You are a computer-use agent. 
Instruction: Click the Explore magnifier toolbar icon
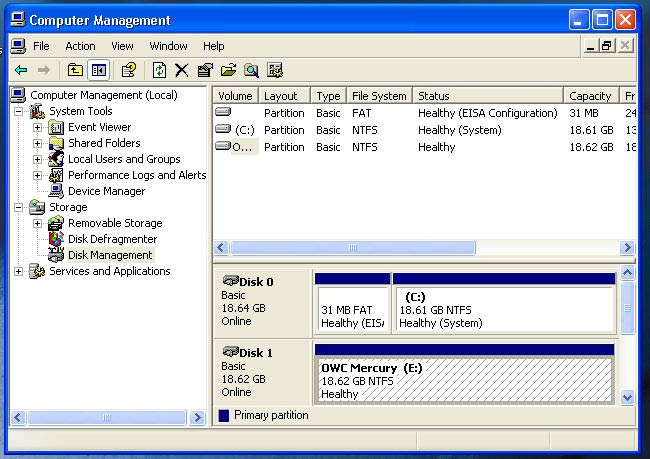tap(251, 70)
